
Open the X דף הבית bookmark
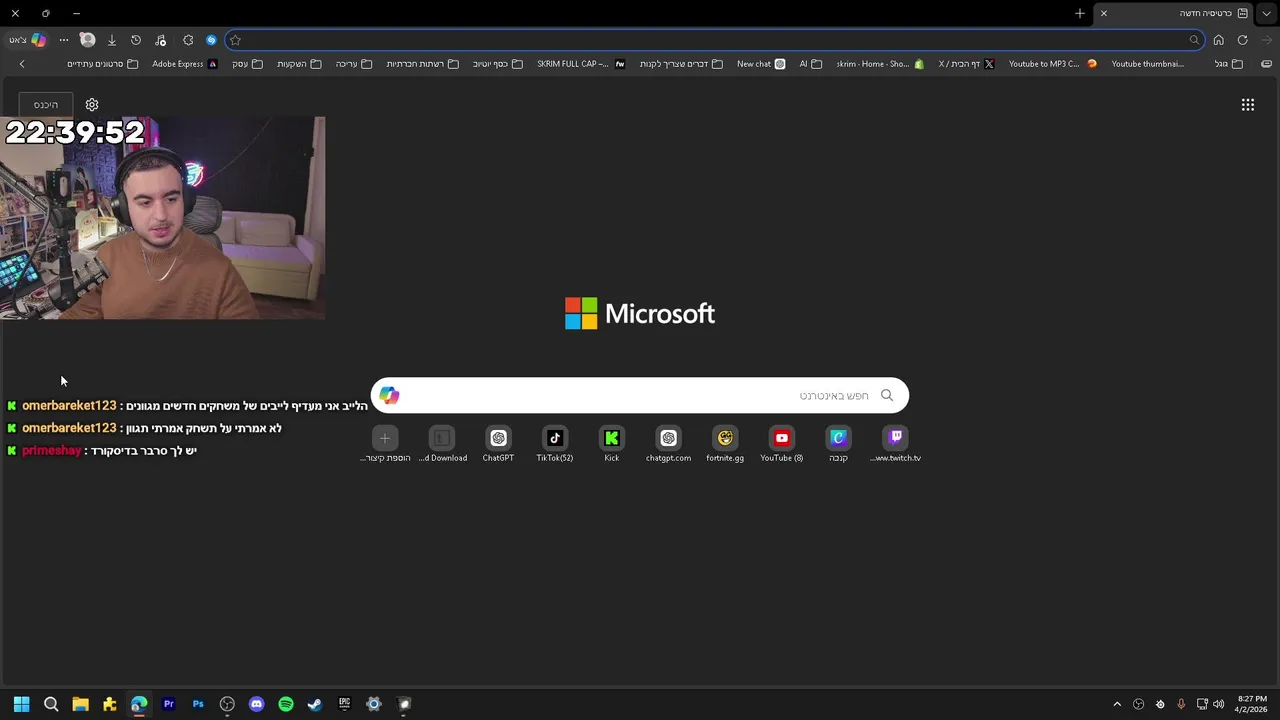click(x=965, y=64)
